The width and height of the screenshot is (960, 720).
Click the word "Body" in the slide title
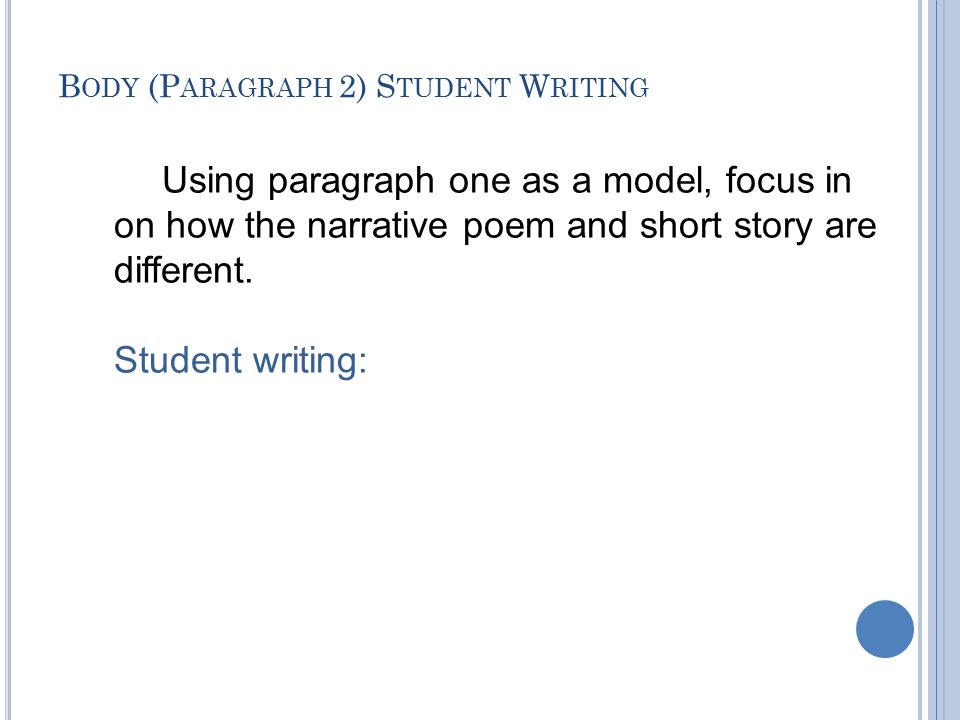[99, 86]
